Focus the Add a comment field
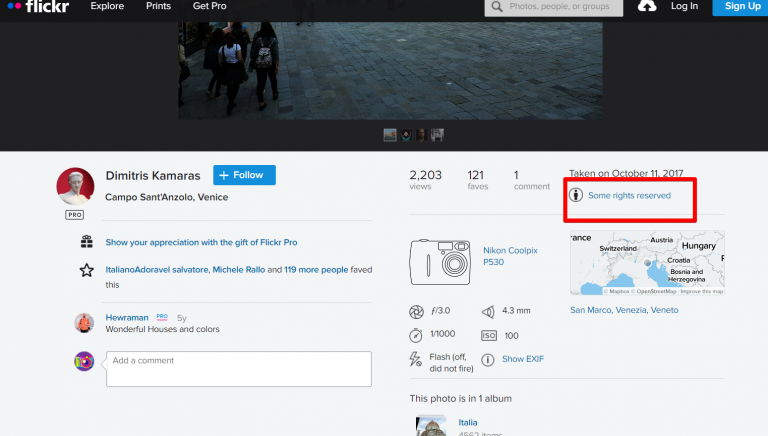 pyautogui.click(x=239, y=369)
